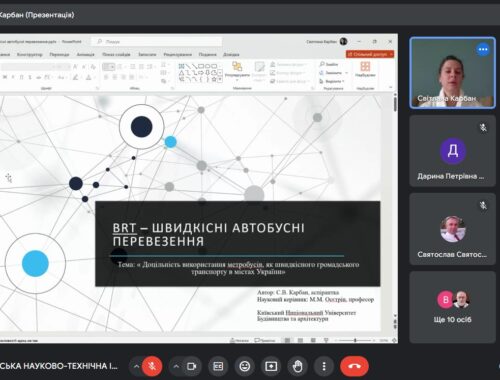Expand audio settings arrow beside microphone
The height and width of the screenshot is (380, 500).
[x=136, y=366]
